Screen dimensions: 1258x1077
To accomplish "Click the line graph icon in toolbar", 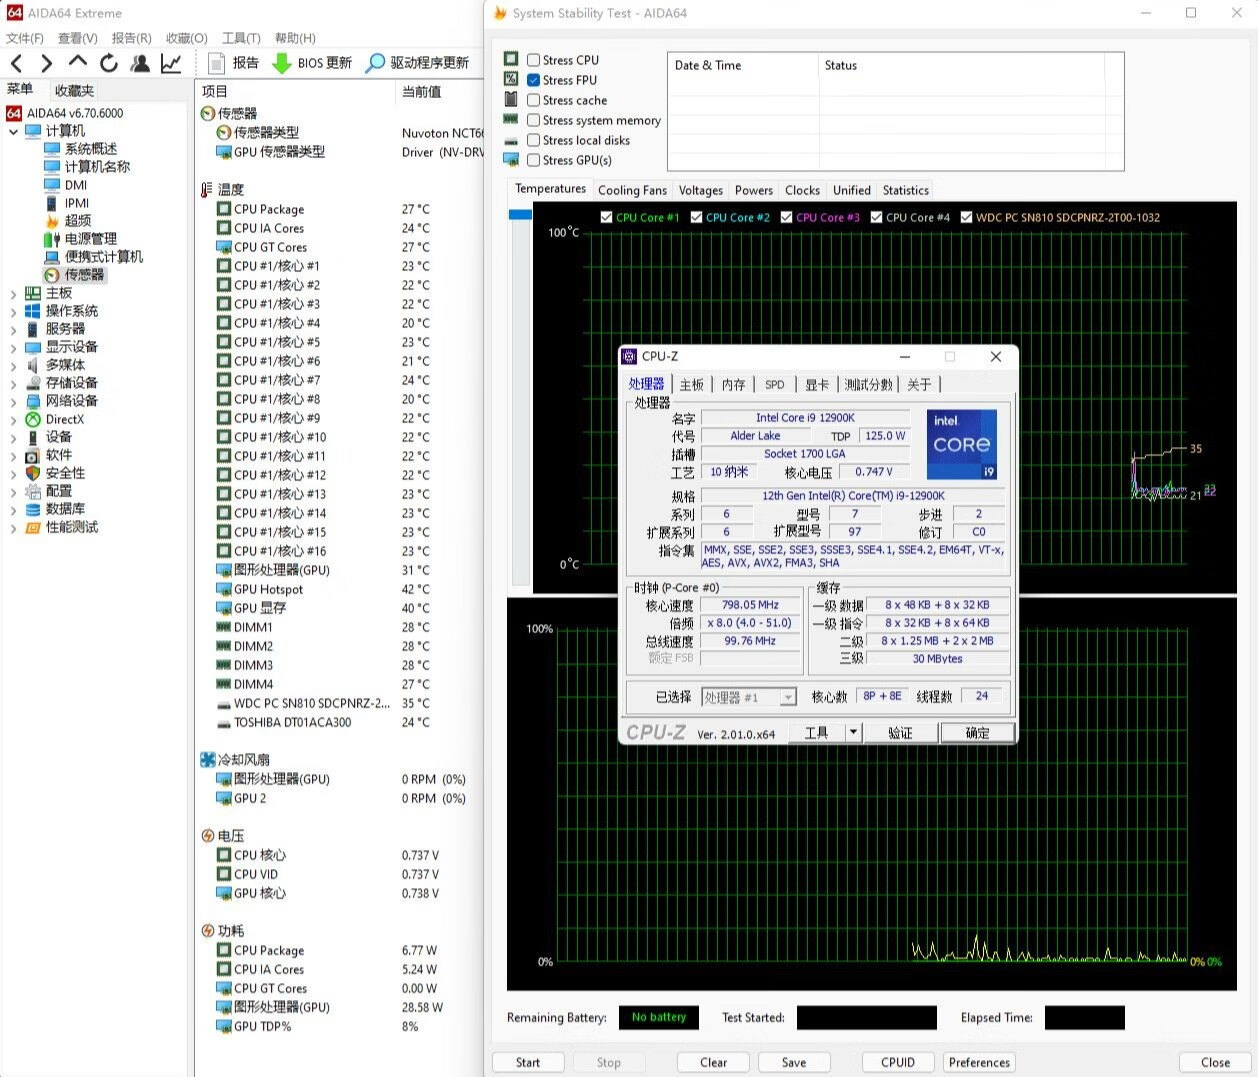I will coord(171,63).
